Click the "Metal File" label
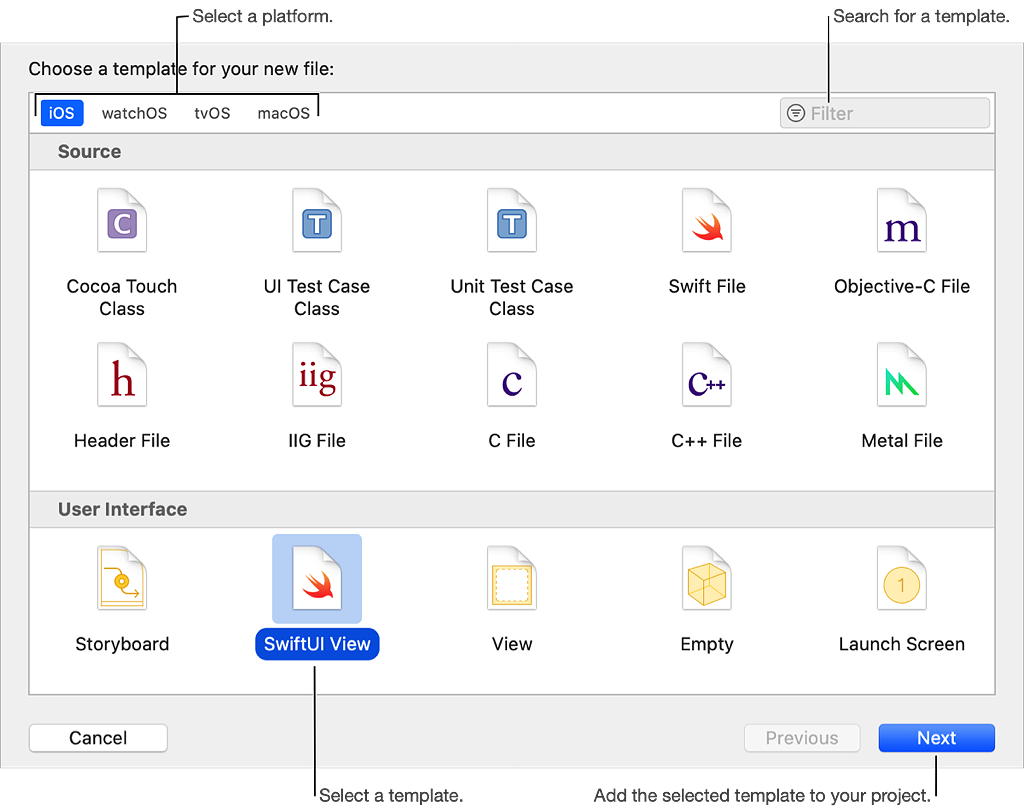 click(902, 441)
